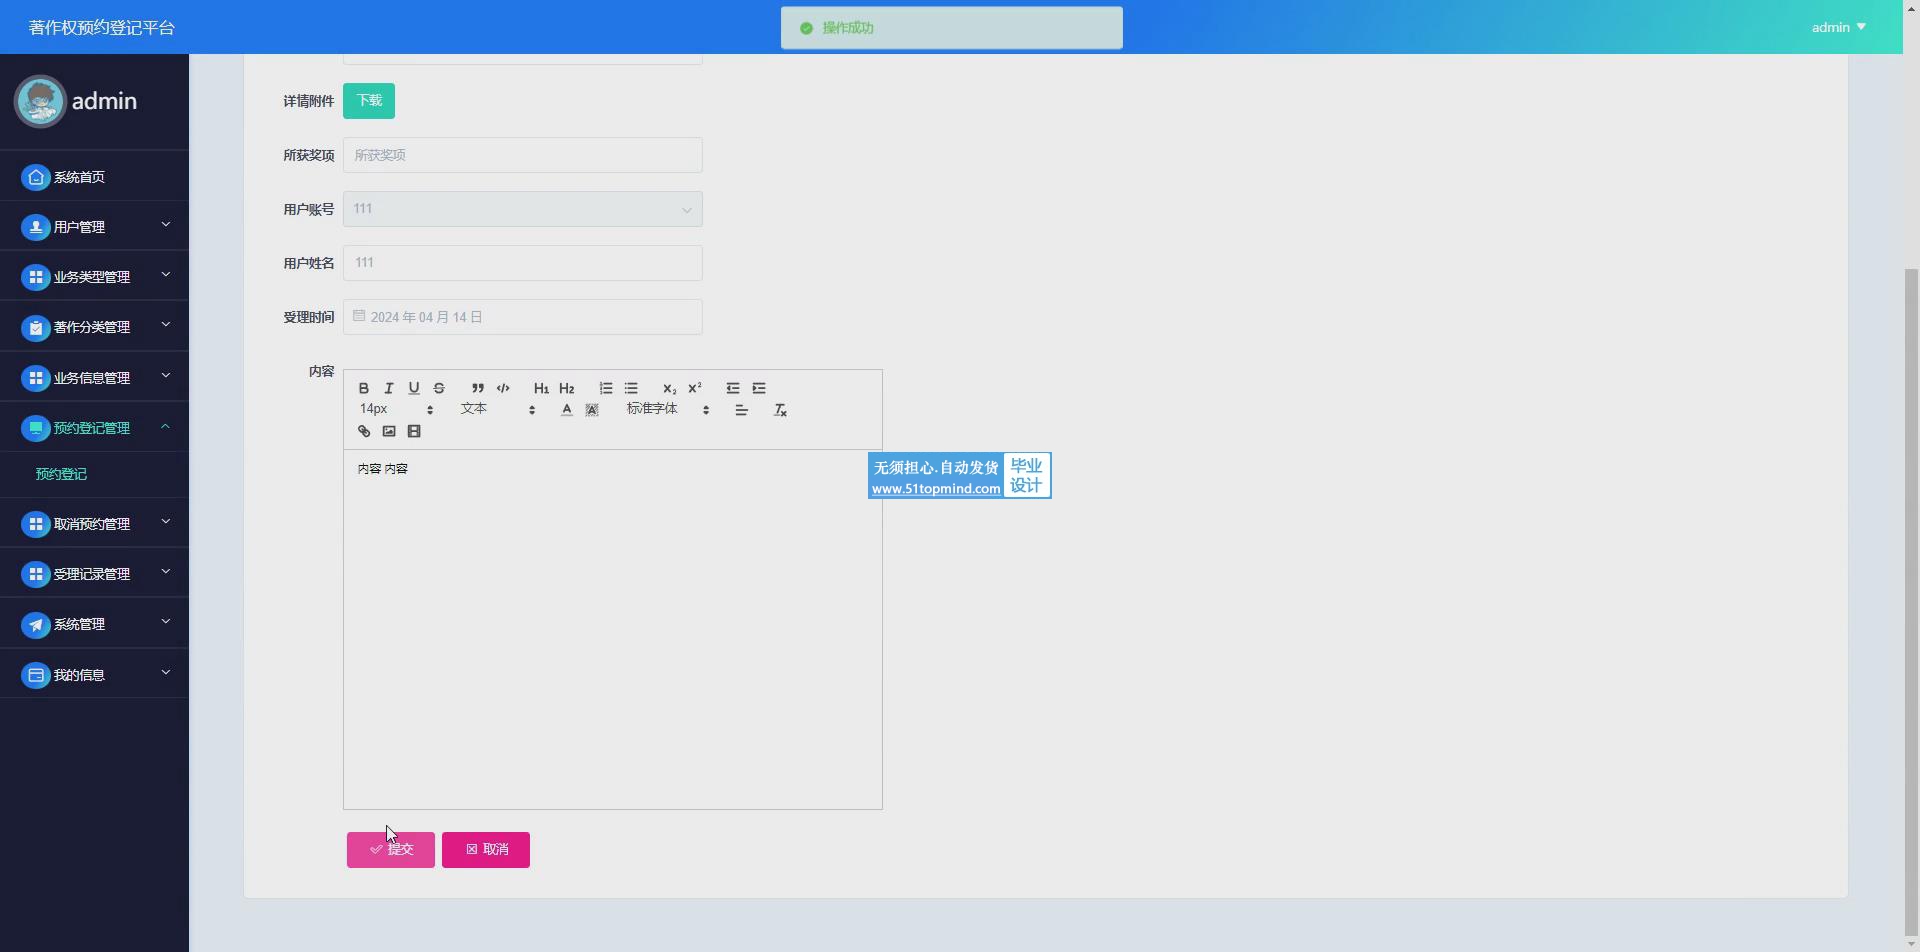This screenshot has width=1920, height=952.
Task: Toggle bold formatting in the editor
Action: (x=364, y=388)
